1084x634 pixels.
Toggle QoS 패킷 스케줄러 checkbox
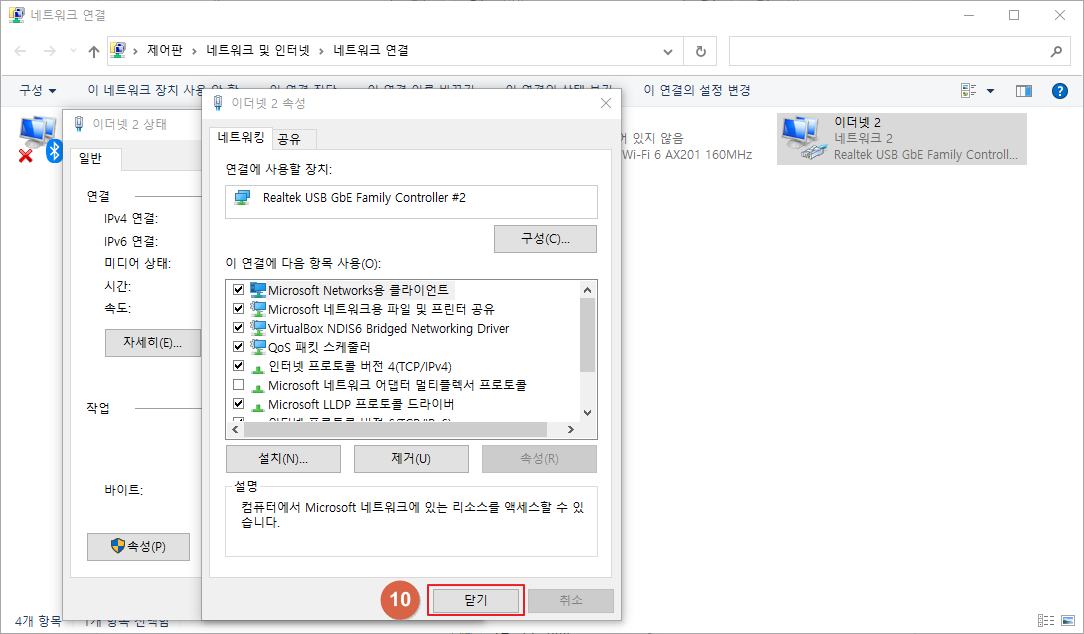[239, 346]
